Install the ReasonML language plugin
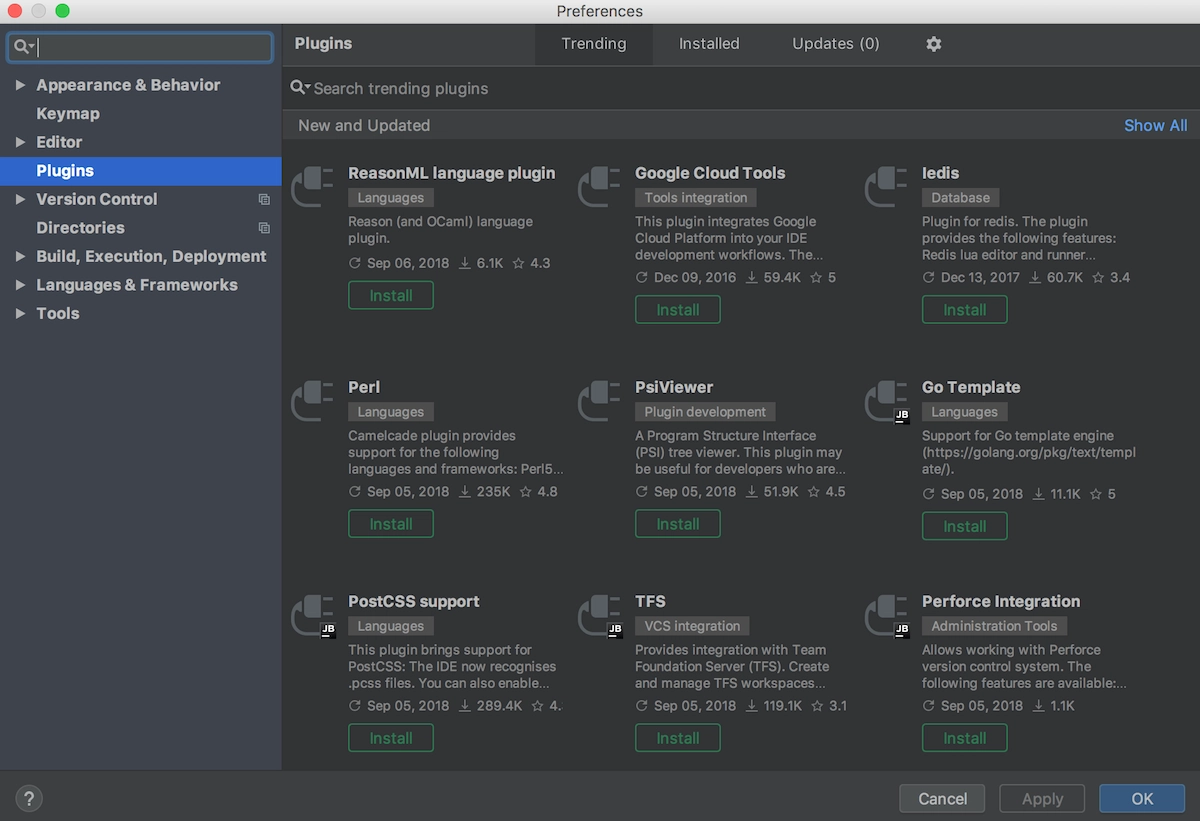 point(391,296)
